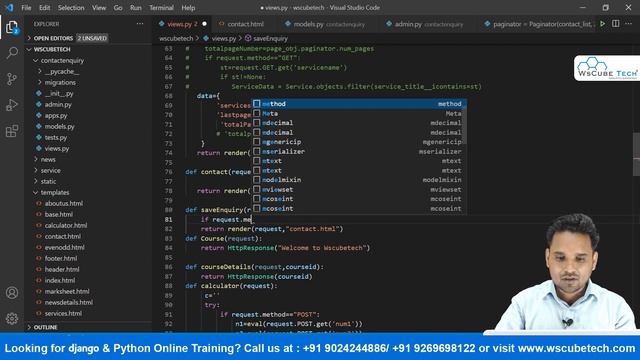Open the Search view in the activity bar
640x360 pixels.
click(12, 53)
